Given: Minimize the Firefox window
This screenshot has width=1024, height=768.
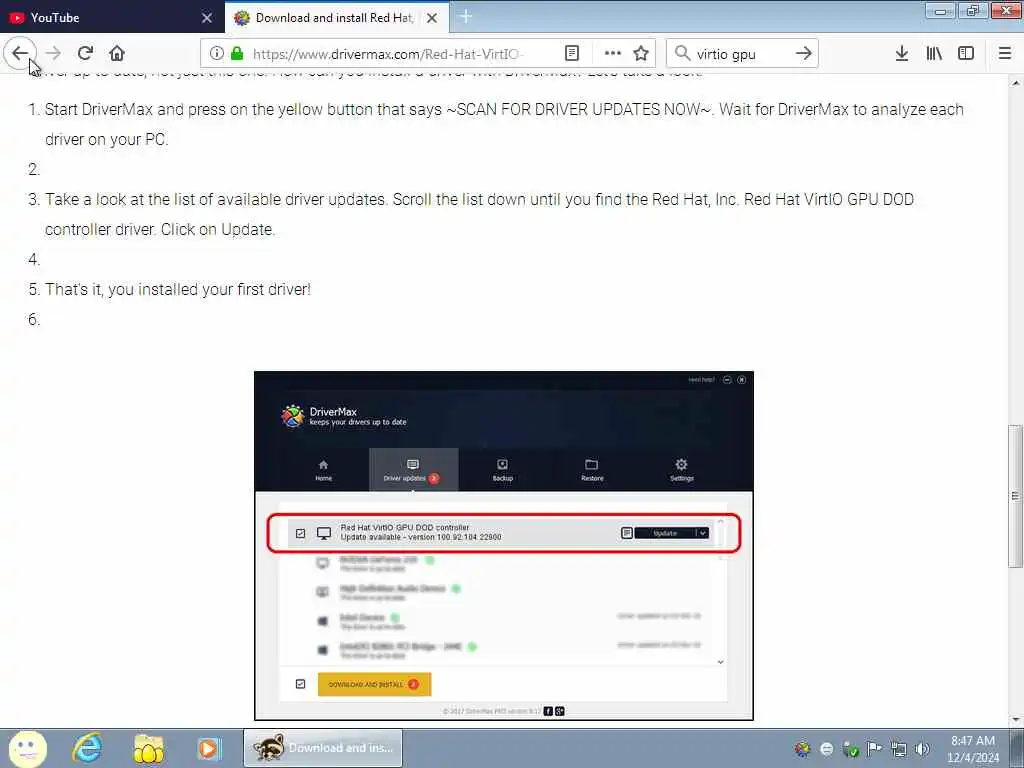Looking at the screenshot, I should 941,10.
